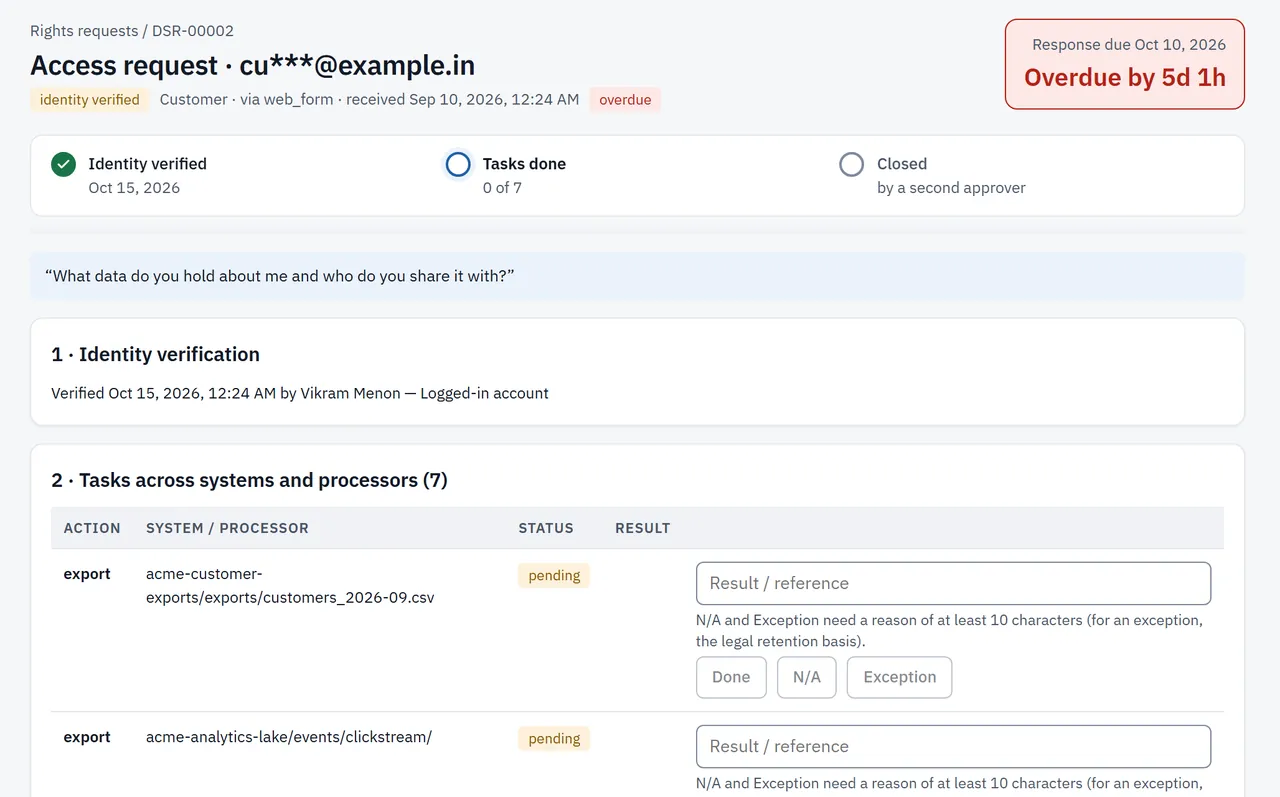Screen dimensions: 1280x797
Task: Focus the Result / reference field for customers_2026-09.csv
Action: [953, 583]
